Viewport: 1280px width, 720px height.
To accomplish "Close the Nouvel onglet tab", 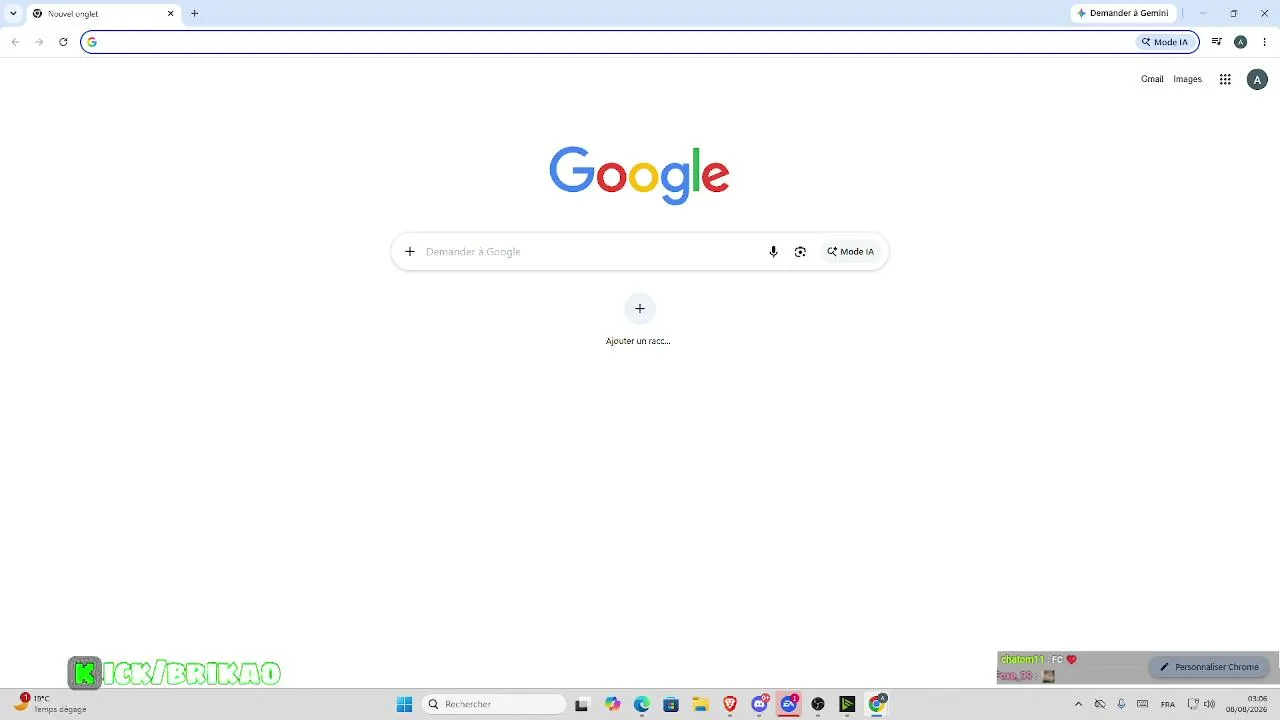I will 170,13.
